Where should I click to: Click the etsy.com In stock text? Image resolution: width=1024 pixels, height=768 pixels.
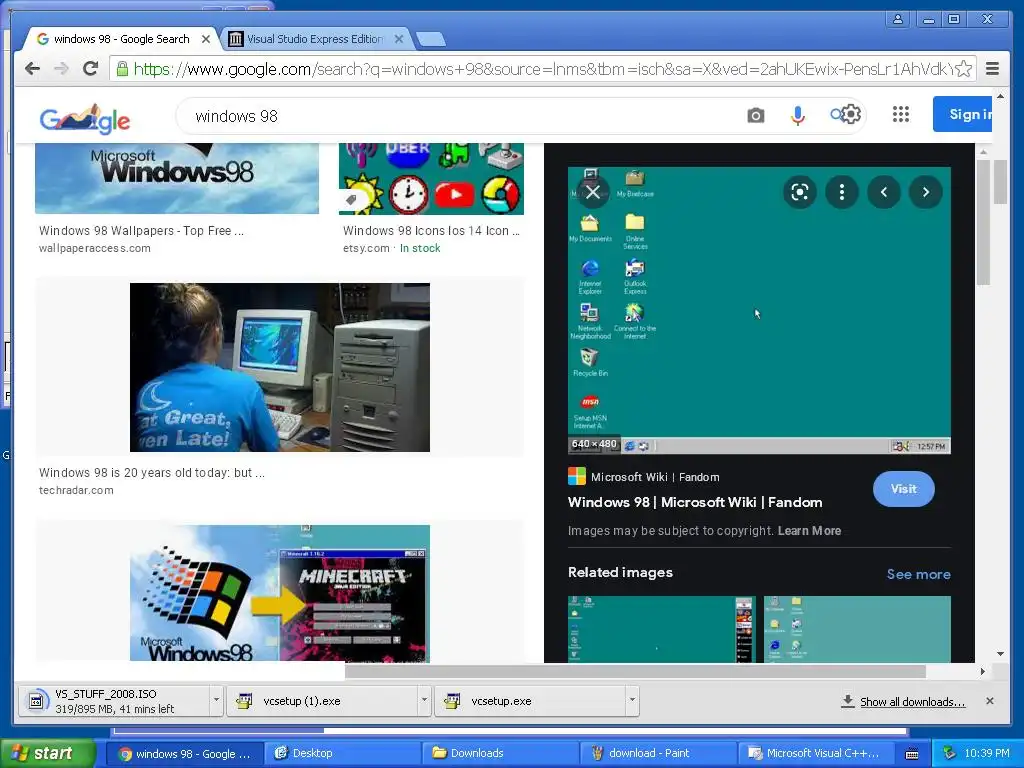392,248
